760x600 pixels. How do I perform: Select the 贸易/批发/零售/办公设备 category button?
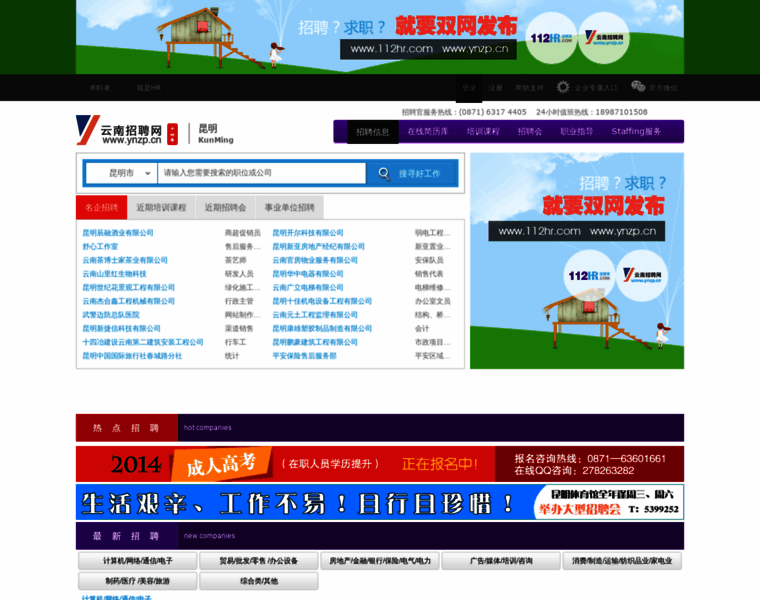(259, 561)
